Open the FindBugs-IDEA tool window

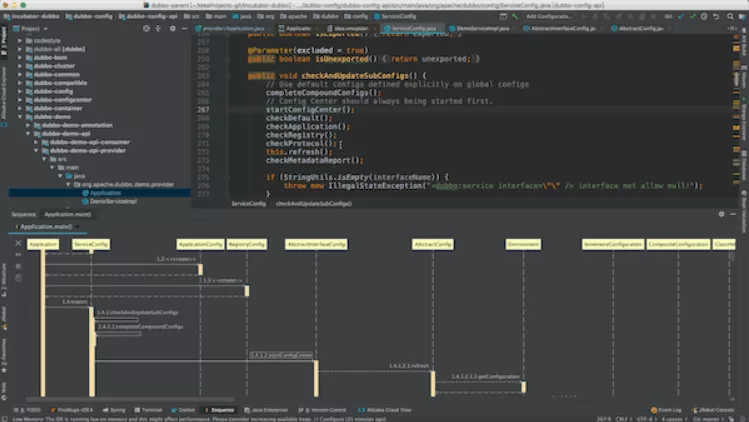pyautogui.click(x=72, y=410)
